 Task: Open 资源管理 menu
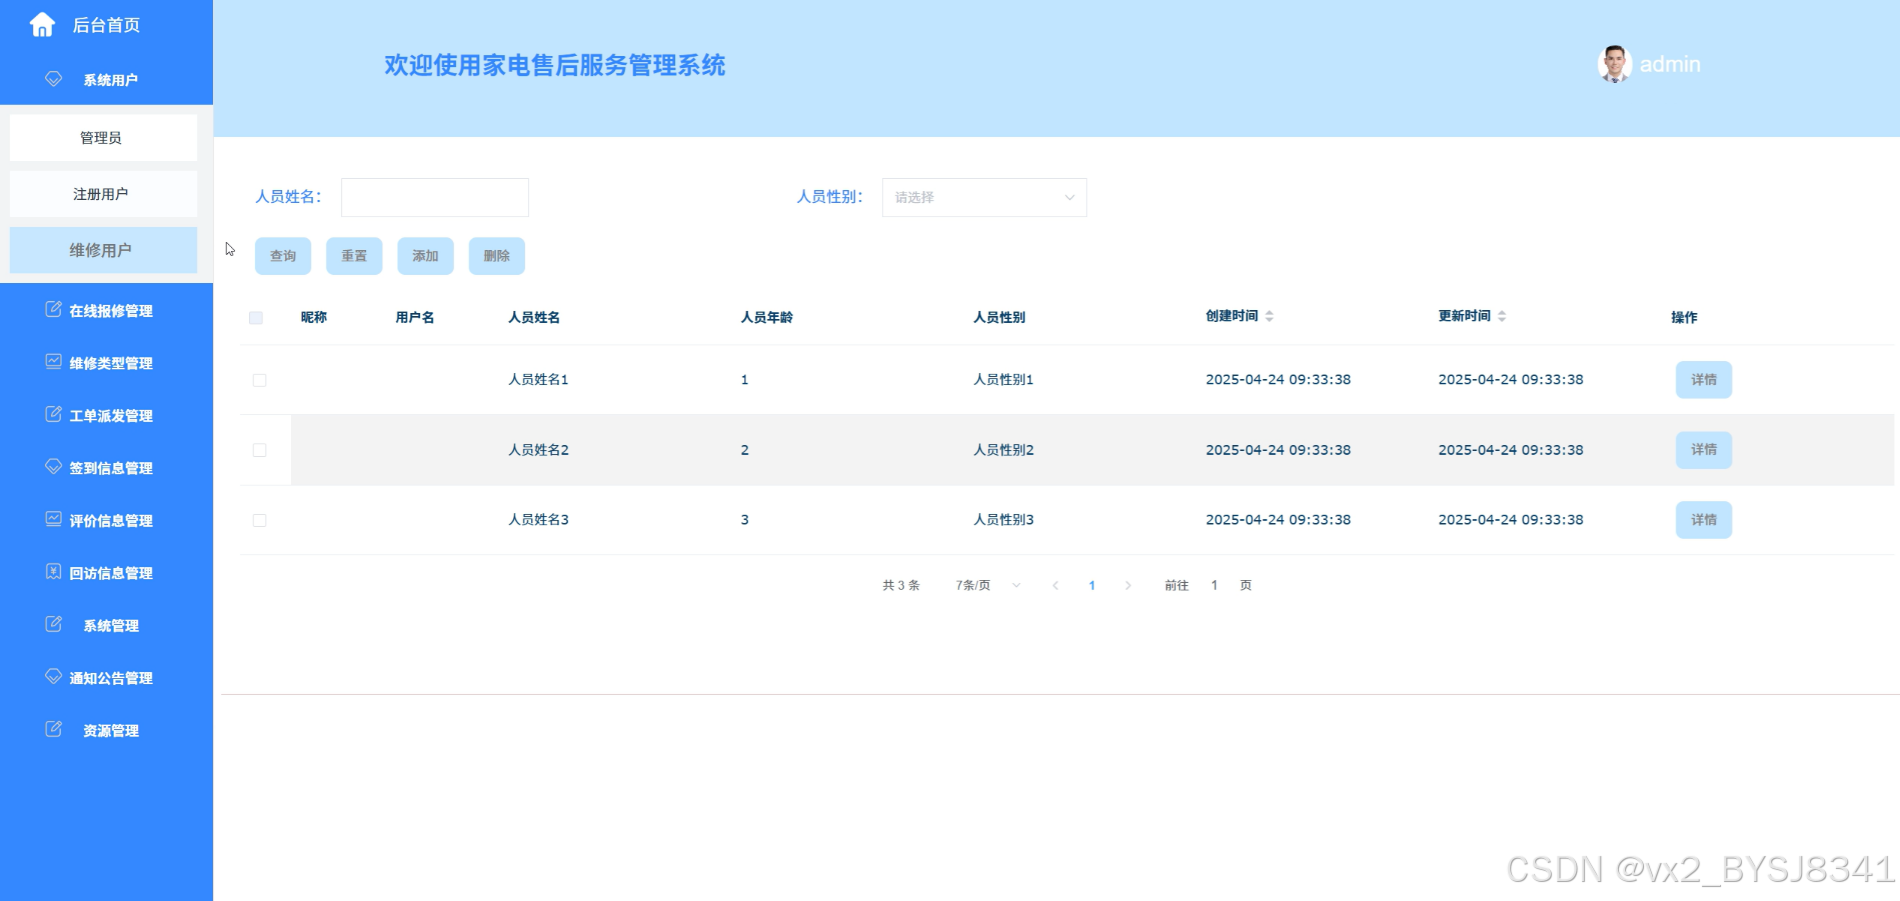coord(106,730)
